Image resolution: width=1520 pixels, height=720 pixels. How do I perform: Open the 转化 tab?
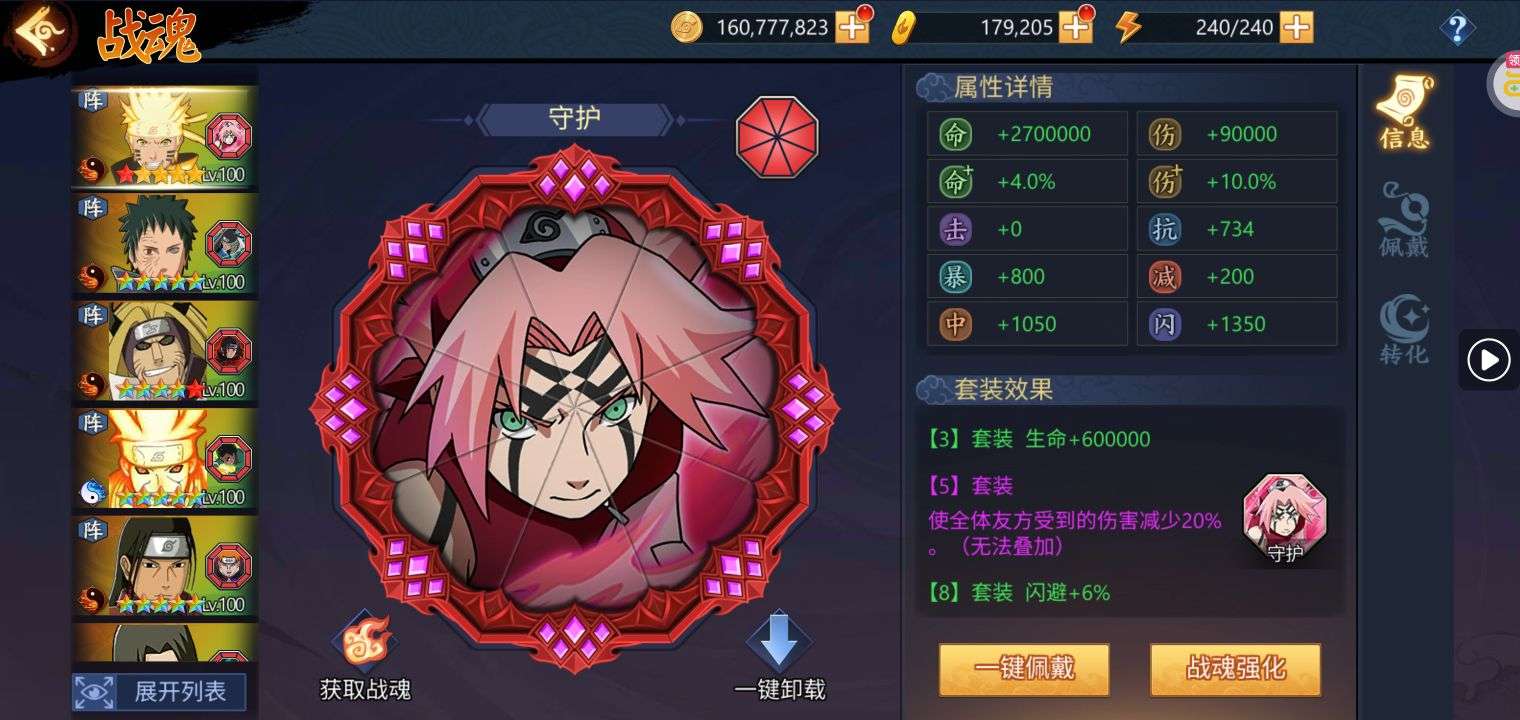click(x=1405, y=328)
